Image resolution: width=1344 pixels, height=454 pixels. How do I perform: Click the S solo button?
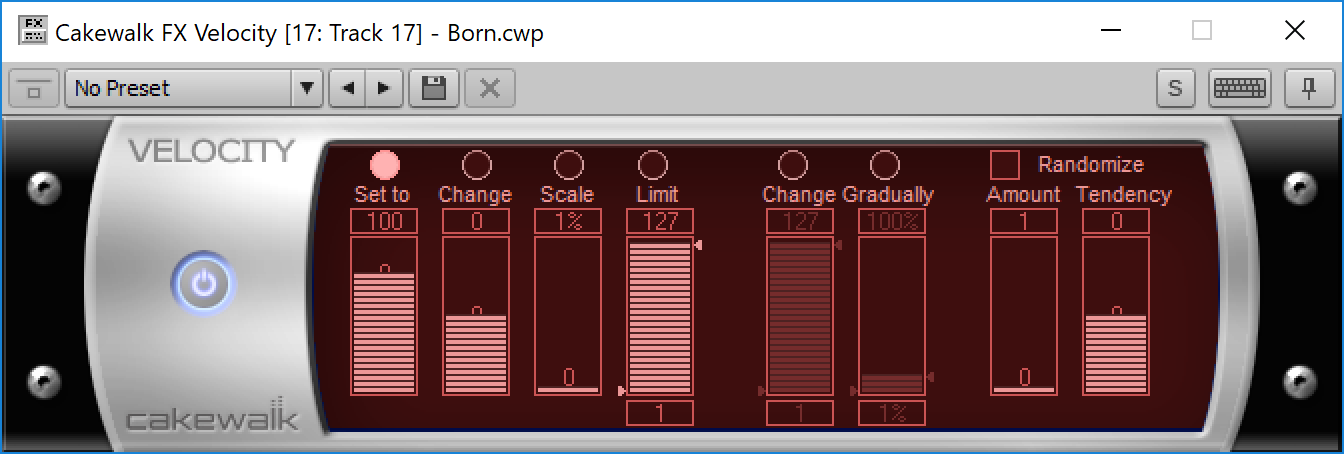pos(1175,88)
